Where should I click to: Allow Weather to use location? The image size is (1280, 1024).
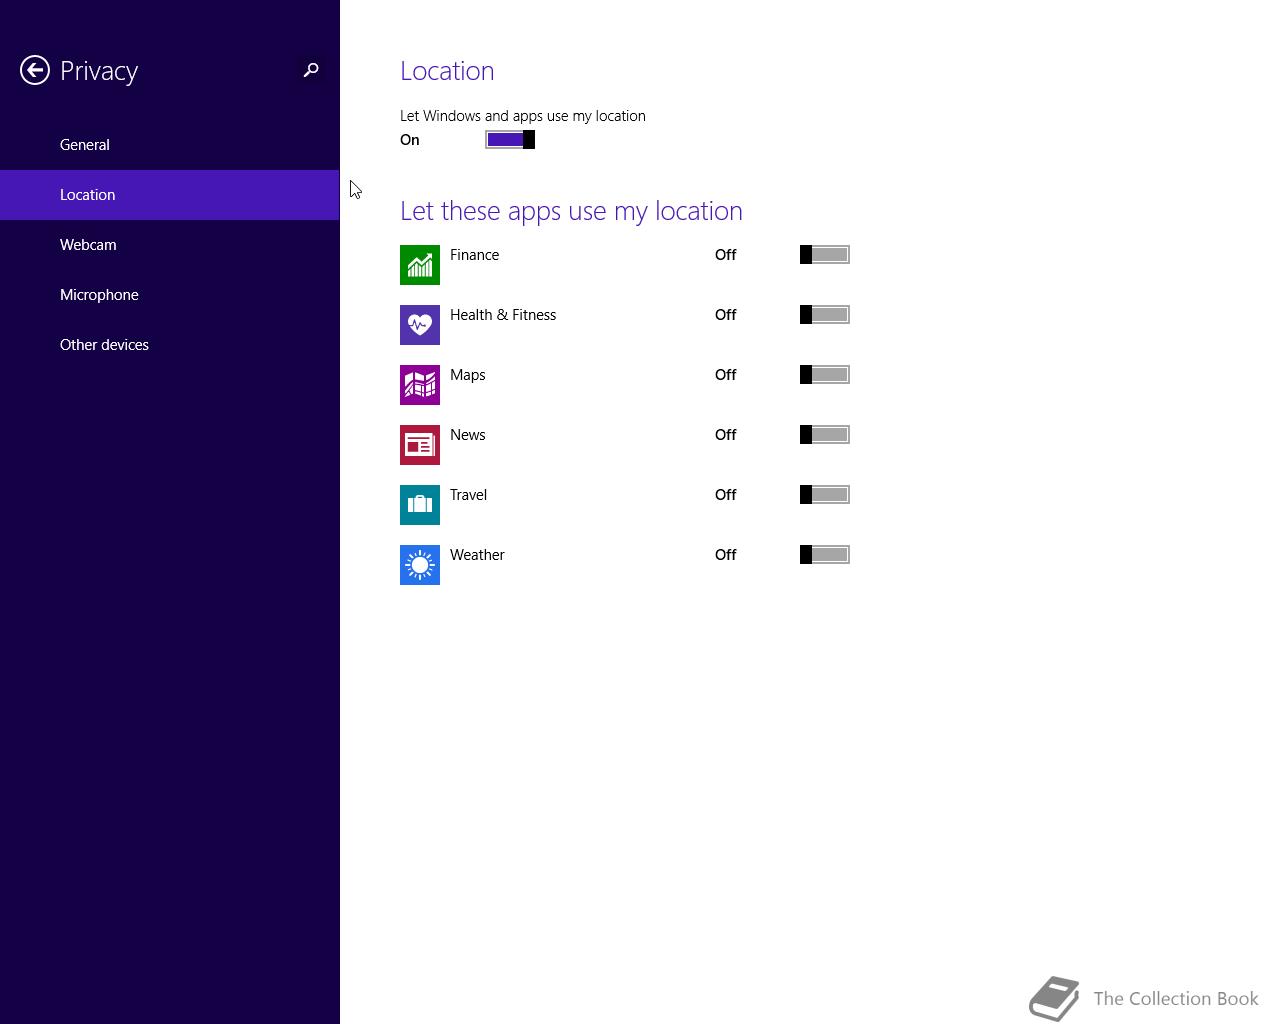point(825,555)
